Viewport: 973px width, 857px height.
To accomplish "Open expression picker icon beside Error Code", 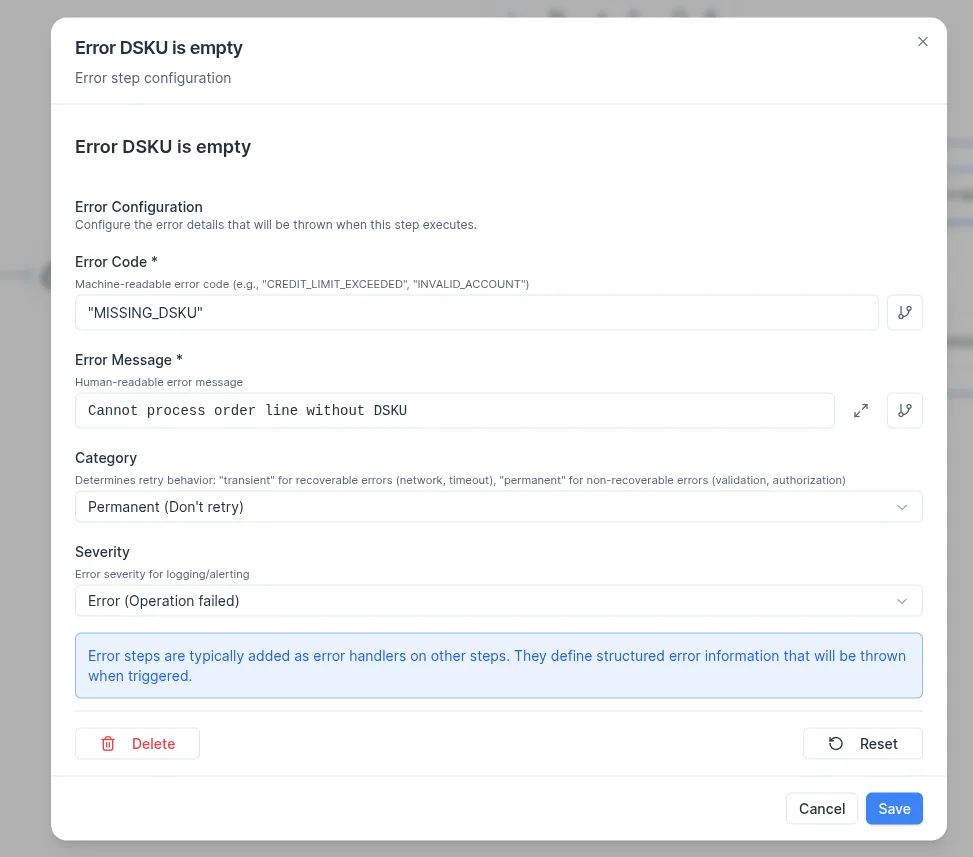I will (904, 312).
